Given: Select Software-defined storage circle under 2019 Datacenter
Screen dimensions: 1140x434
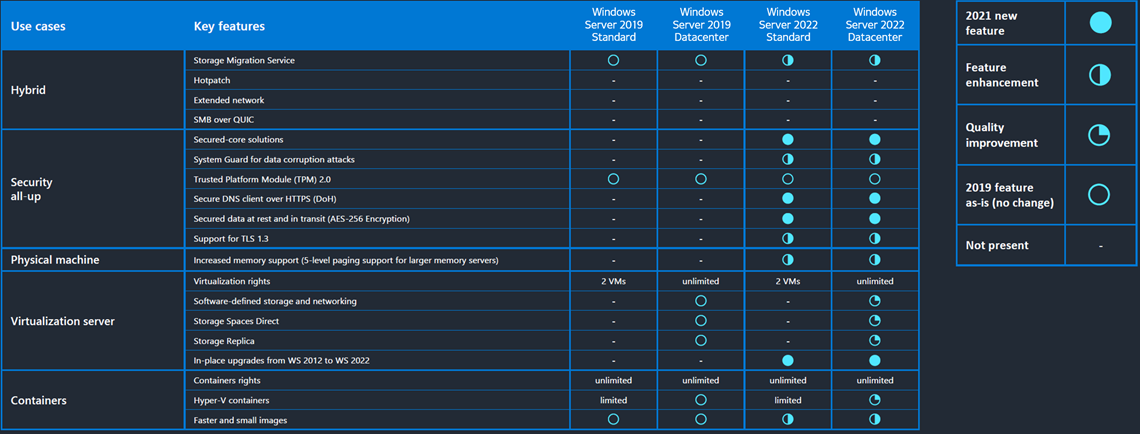Looking at the screenshot, I should point(701,300).
